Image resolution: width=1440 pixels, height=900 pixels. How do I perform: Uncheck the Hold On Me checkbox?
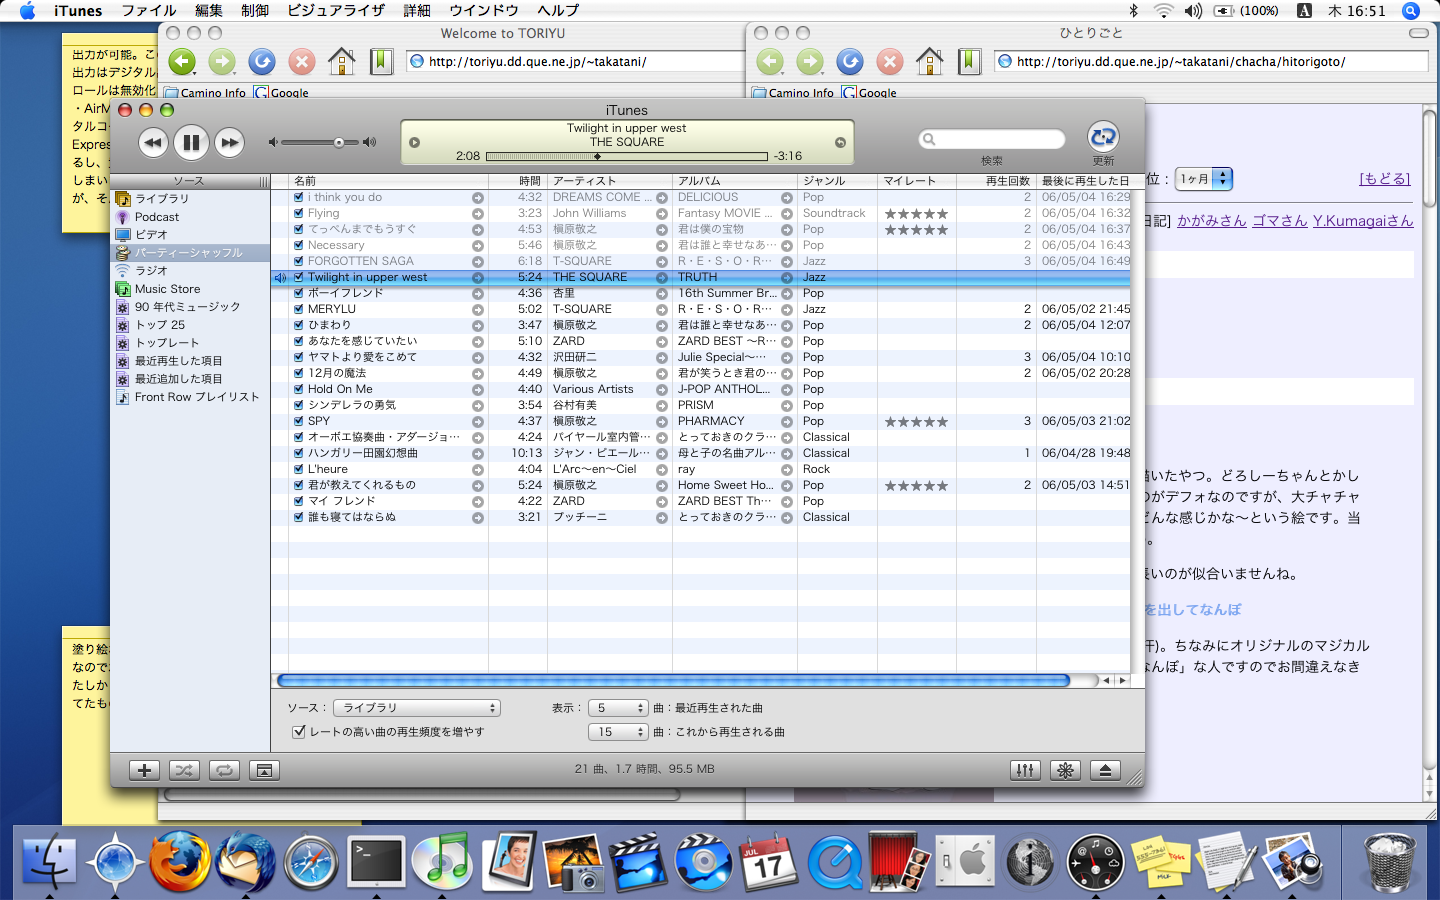point(299,389)
